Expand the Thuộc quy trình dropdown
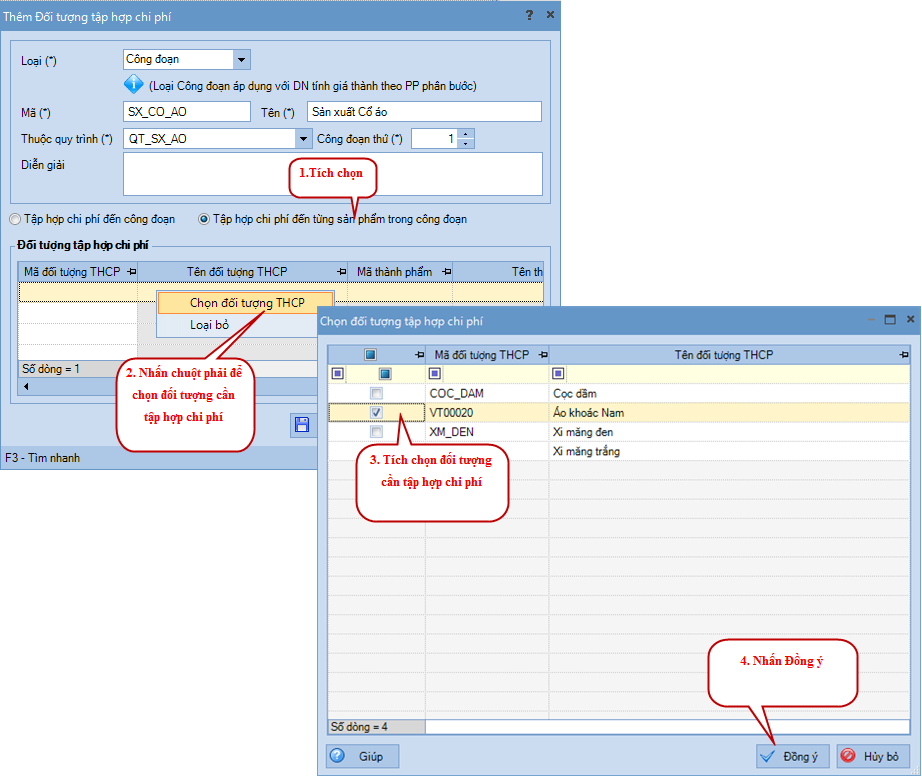922x779 pixels. (303, 139)
